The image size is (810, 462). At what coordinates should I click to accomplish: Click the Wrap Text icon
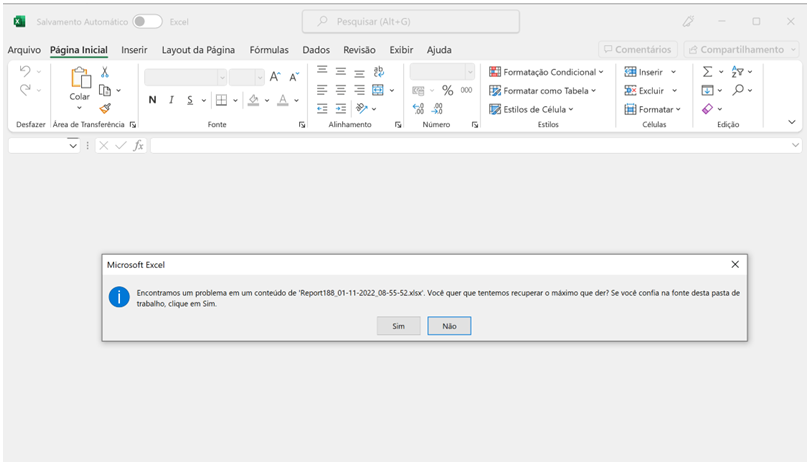(x=379, y=71)
